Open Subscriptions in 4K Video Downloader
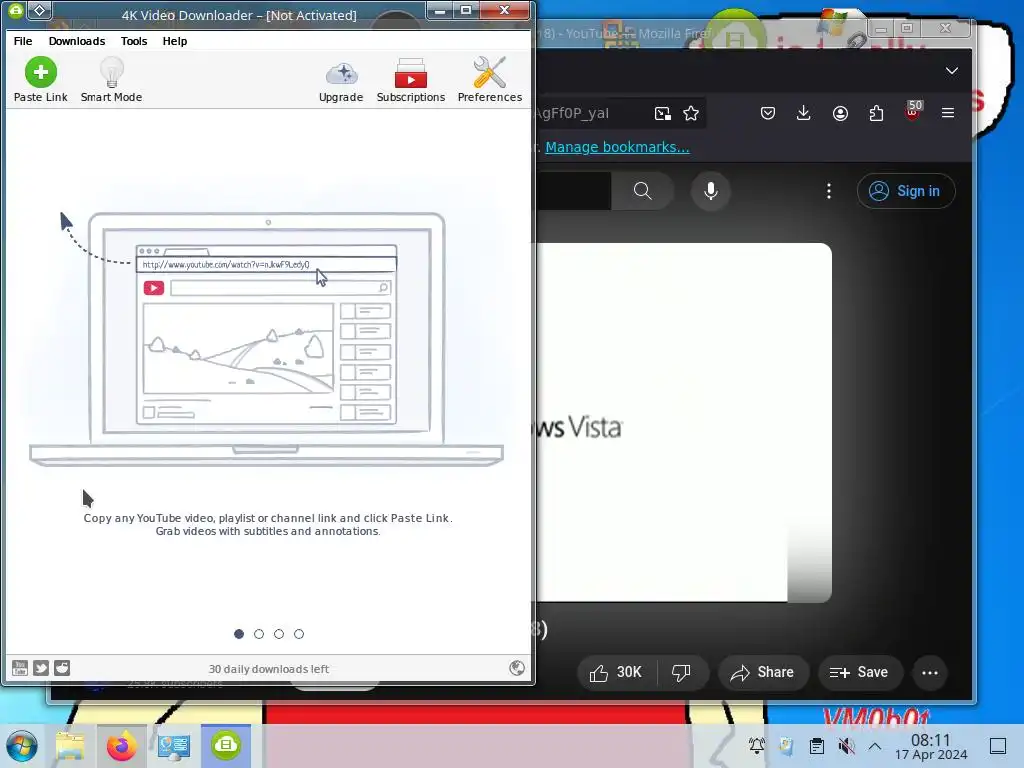Image resolution: width=1024 pixels, height=768 pixels. point(411,80)
